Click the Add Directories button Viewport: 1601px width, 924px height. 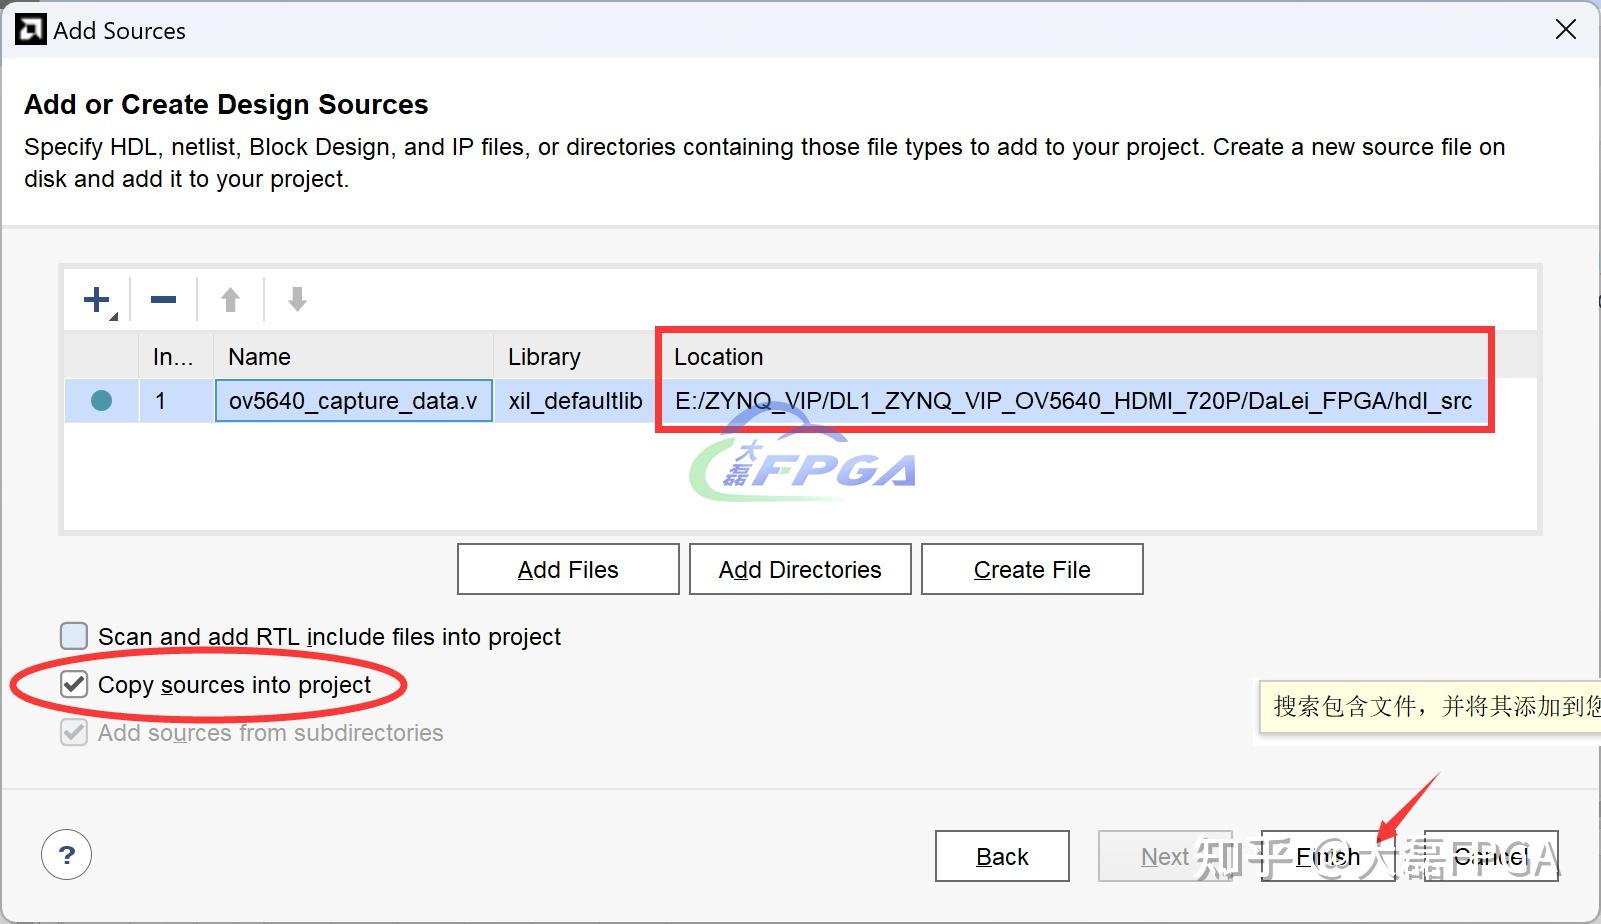pos(798,569)
